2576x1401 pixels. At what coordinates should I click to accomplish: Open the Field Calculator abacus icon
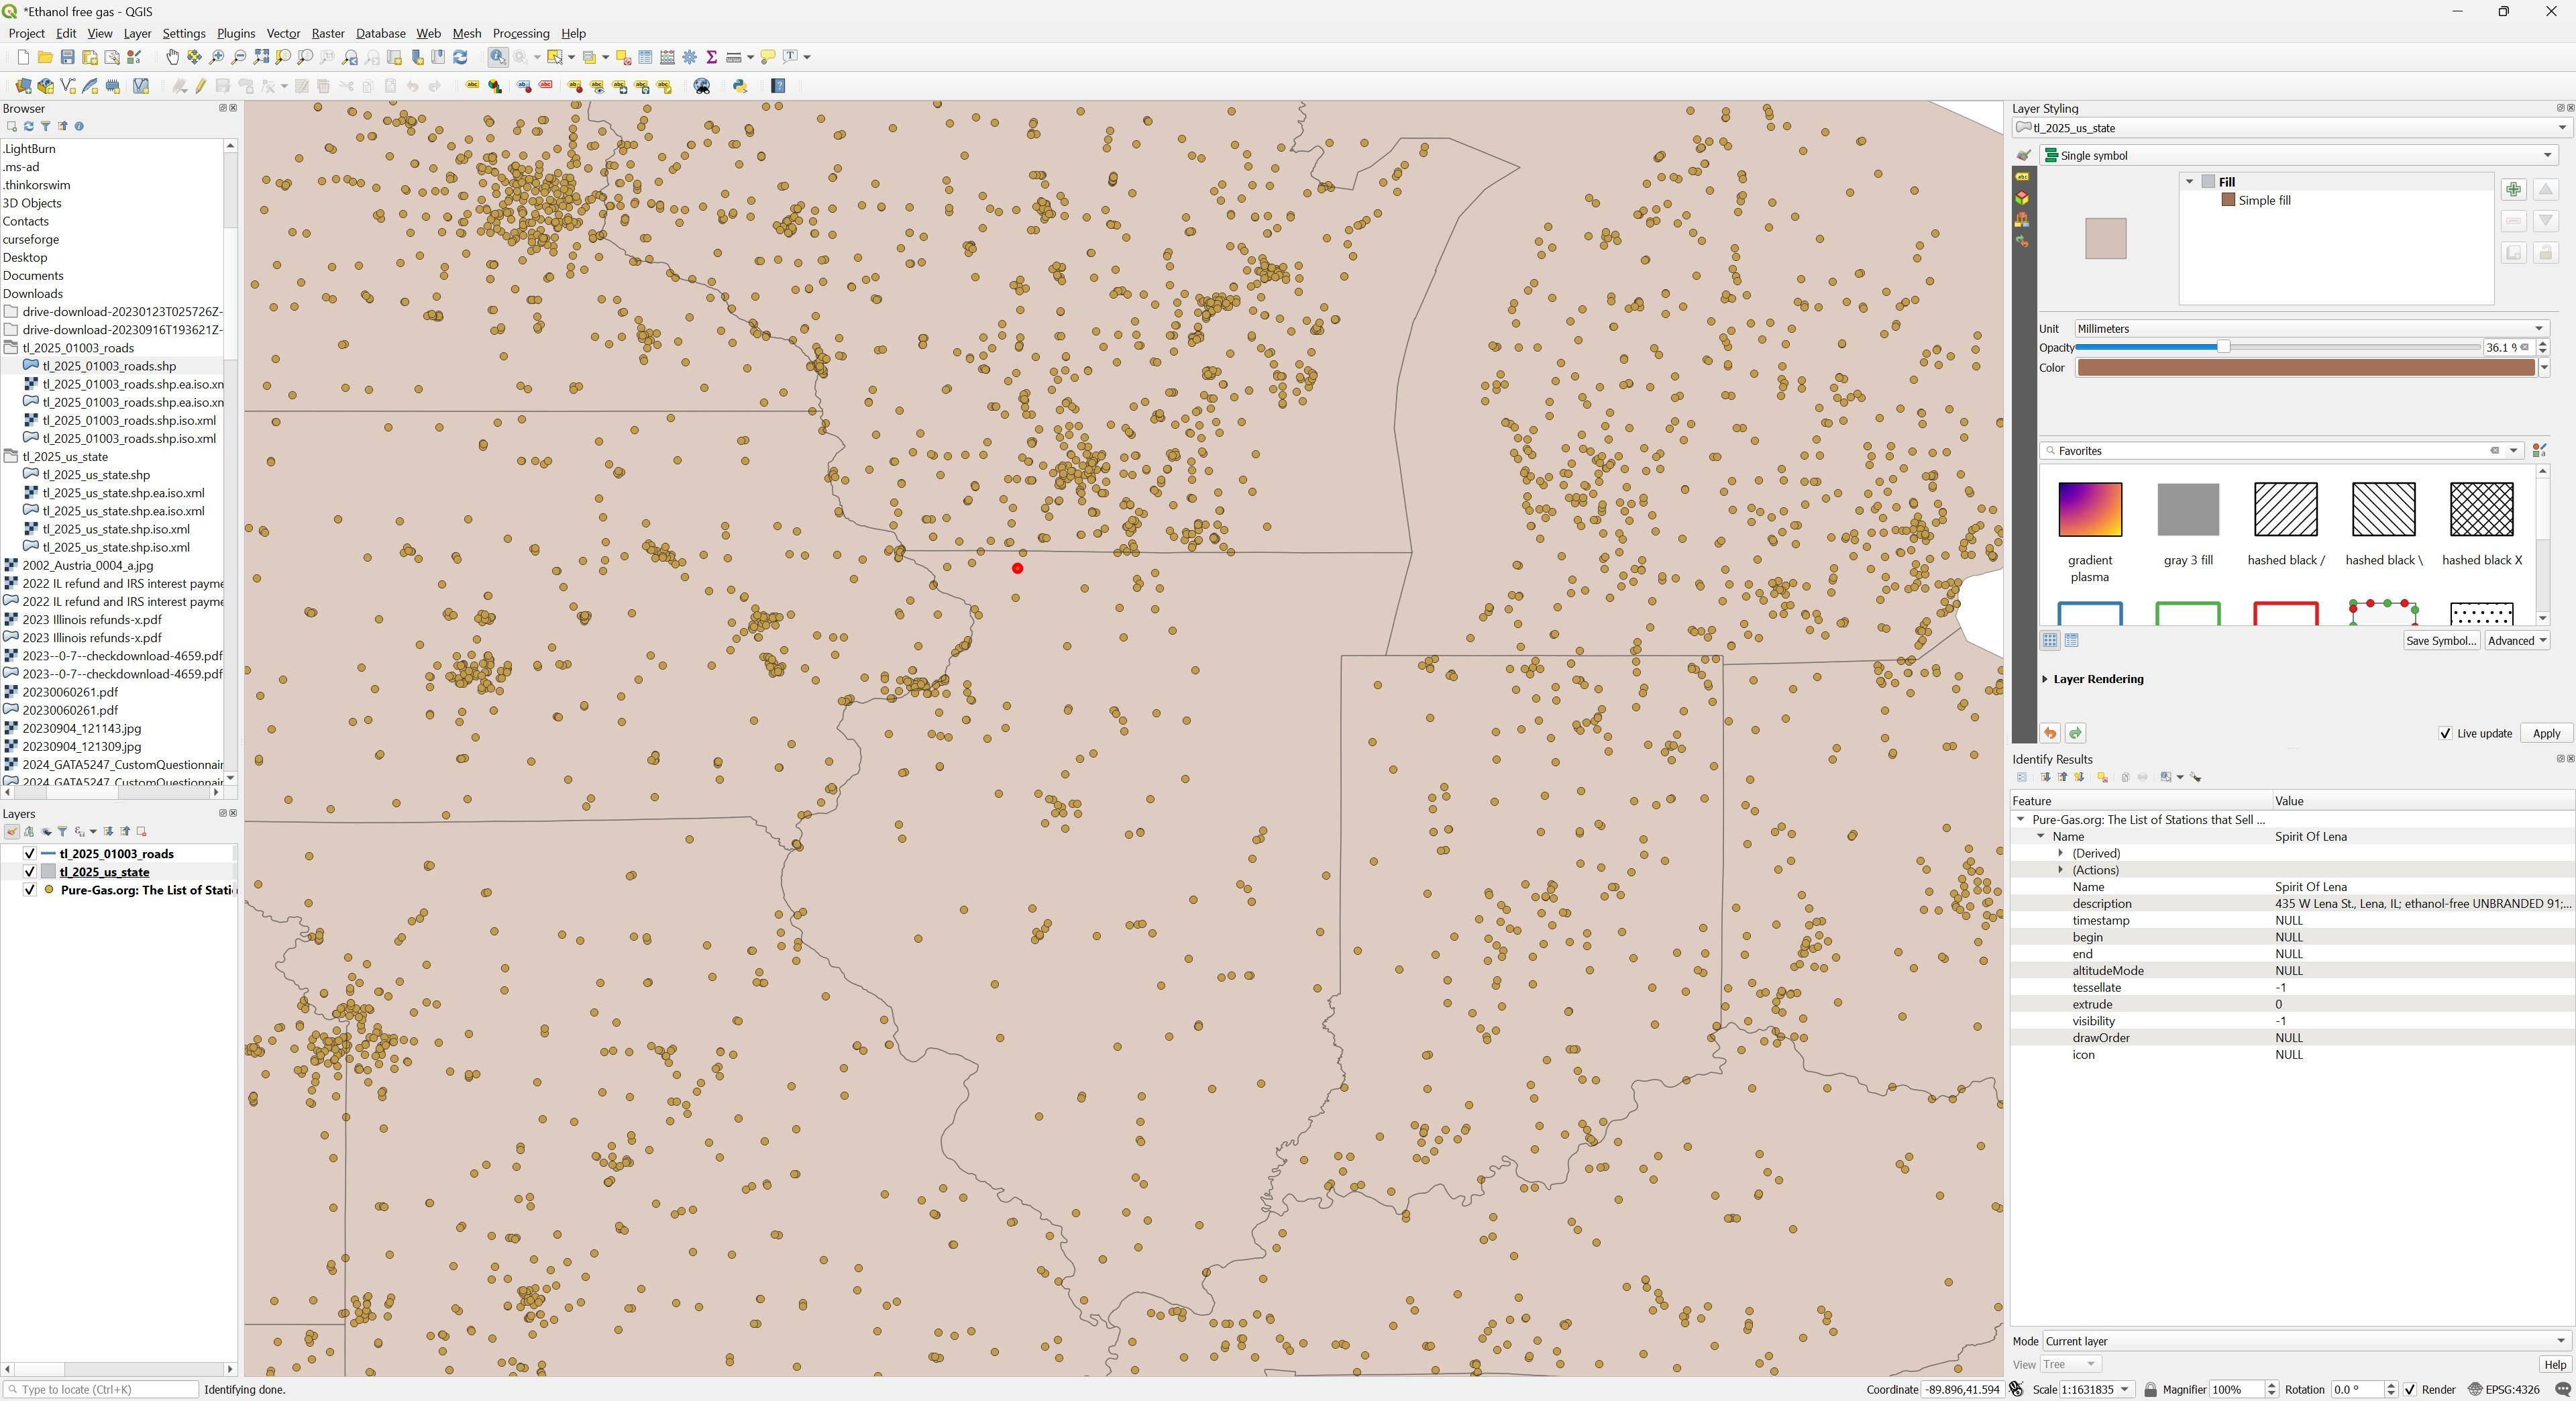[667, 57]
